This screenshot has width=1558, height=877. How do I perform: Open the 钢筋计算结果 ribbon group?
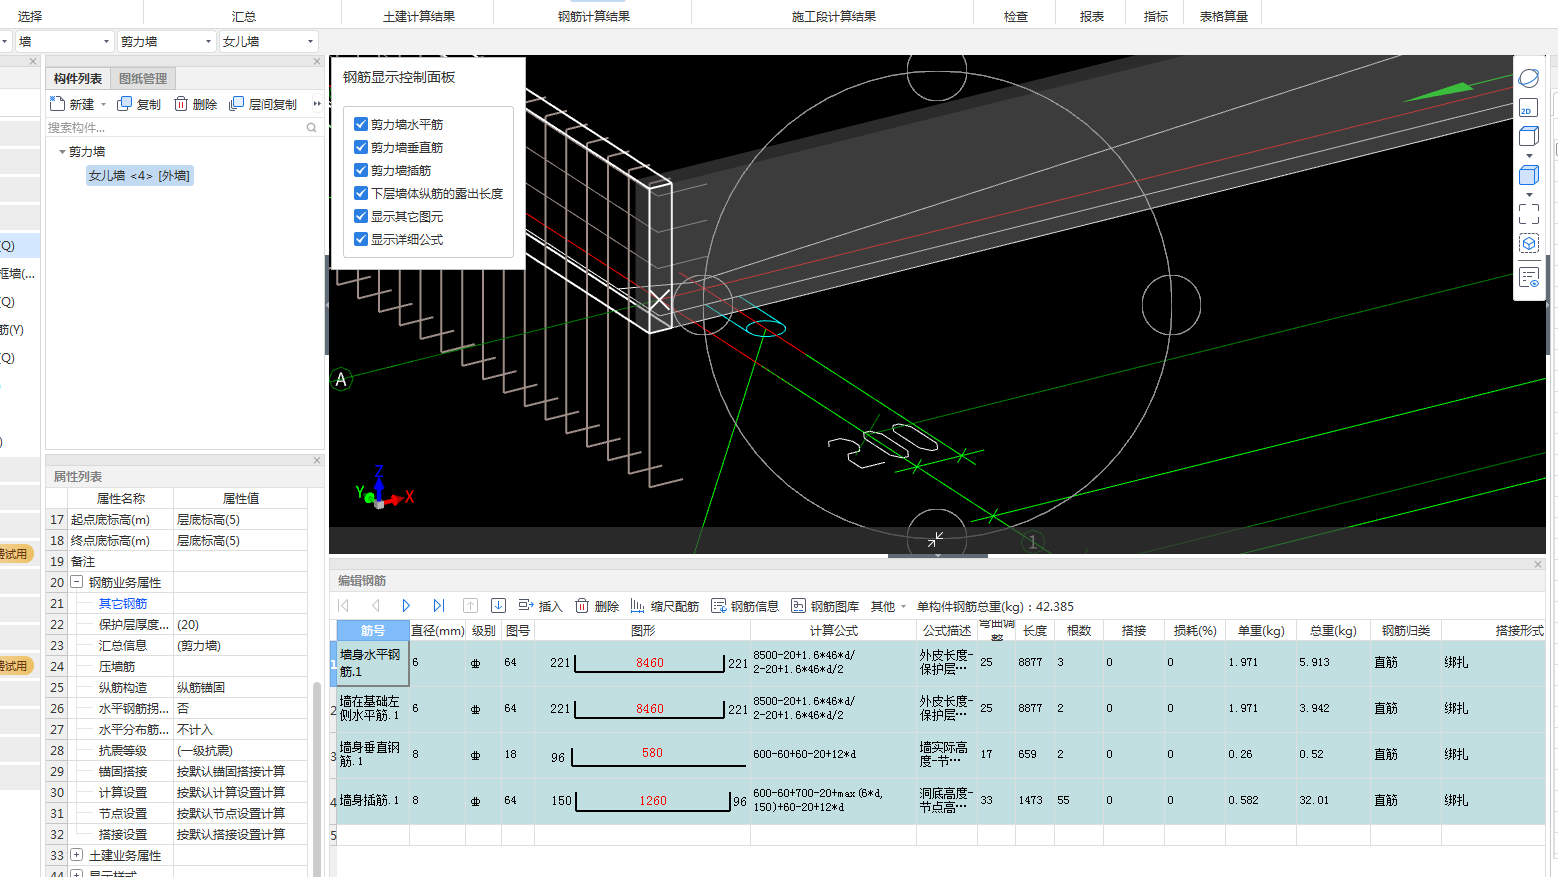coord(594,16)
